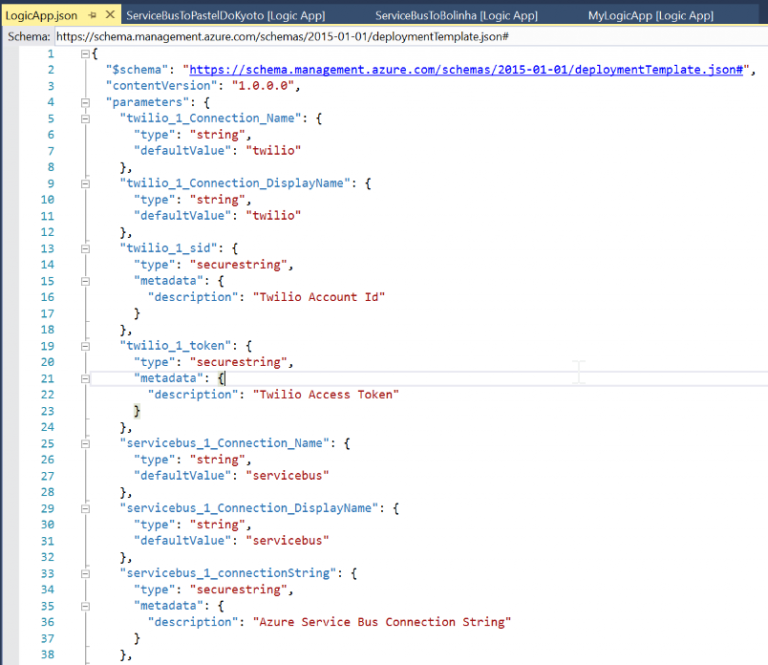Click "Azure Service Bus Connection String" value
This screenshot has width=768, height=665.
(x=382, y=622)
